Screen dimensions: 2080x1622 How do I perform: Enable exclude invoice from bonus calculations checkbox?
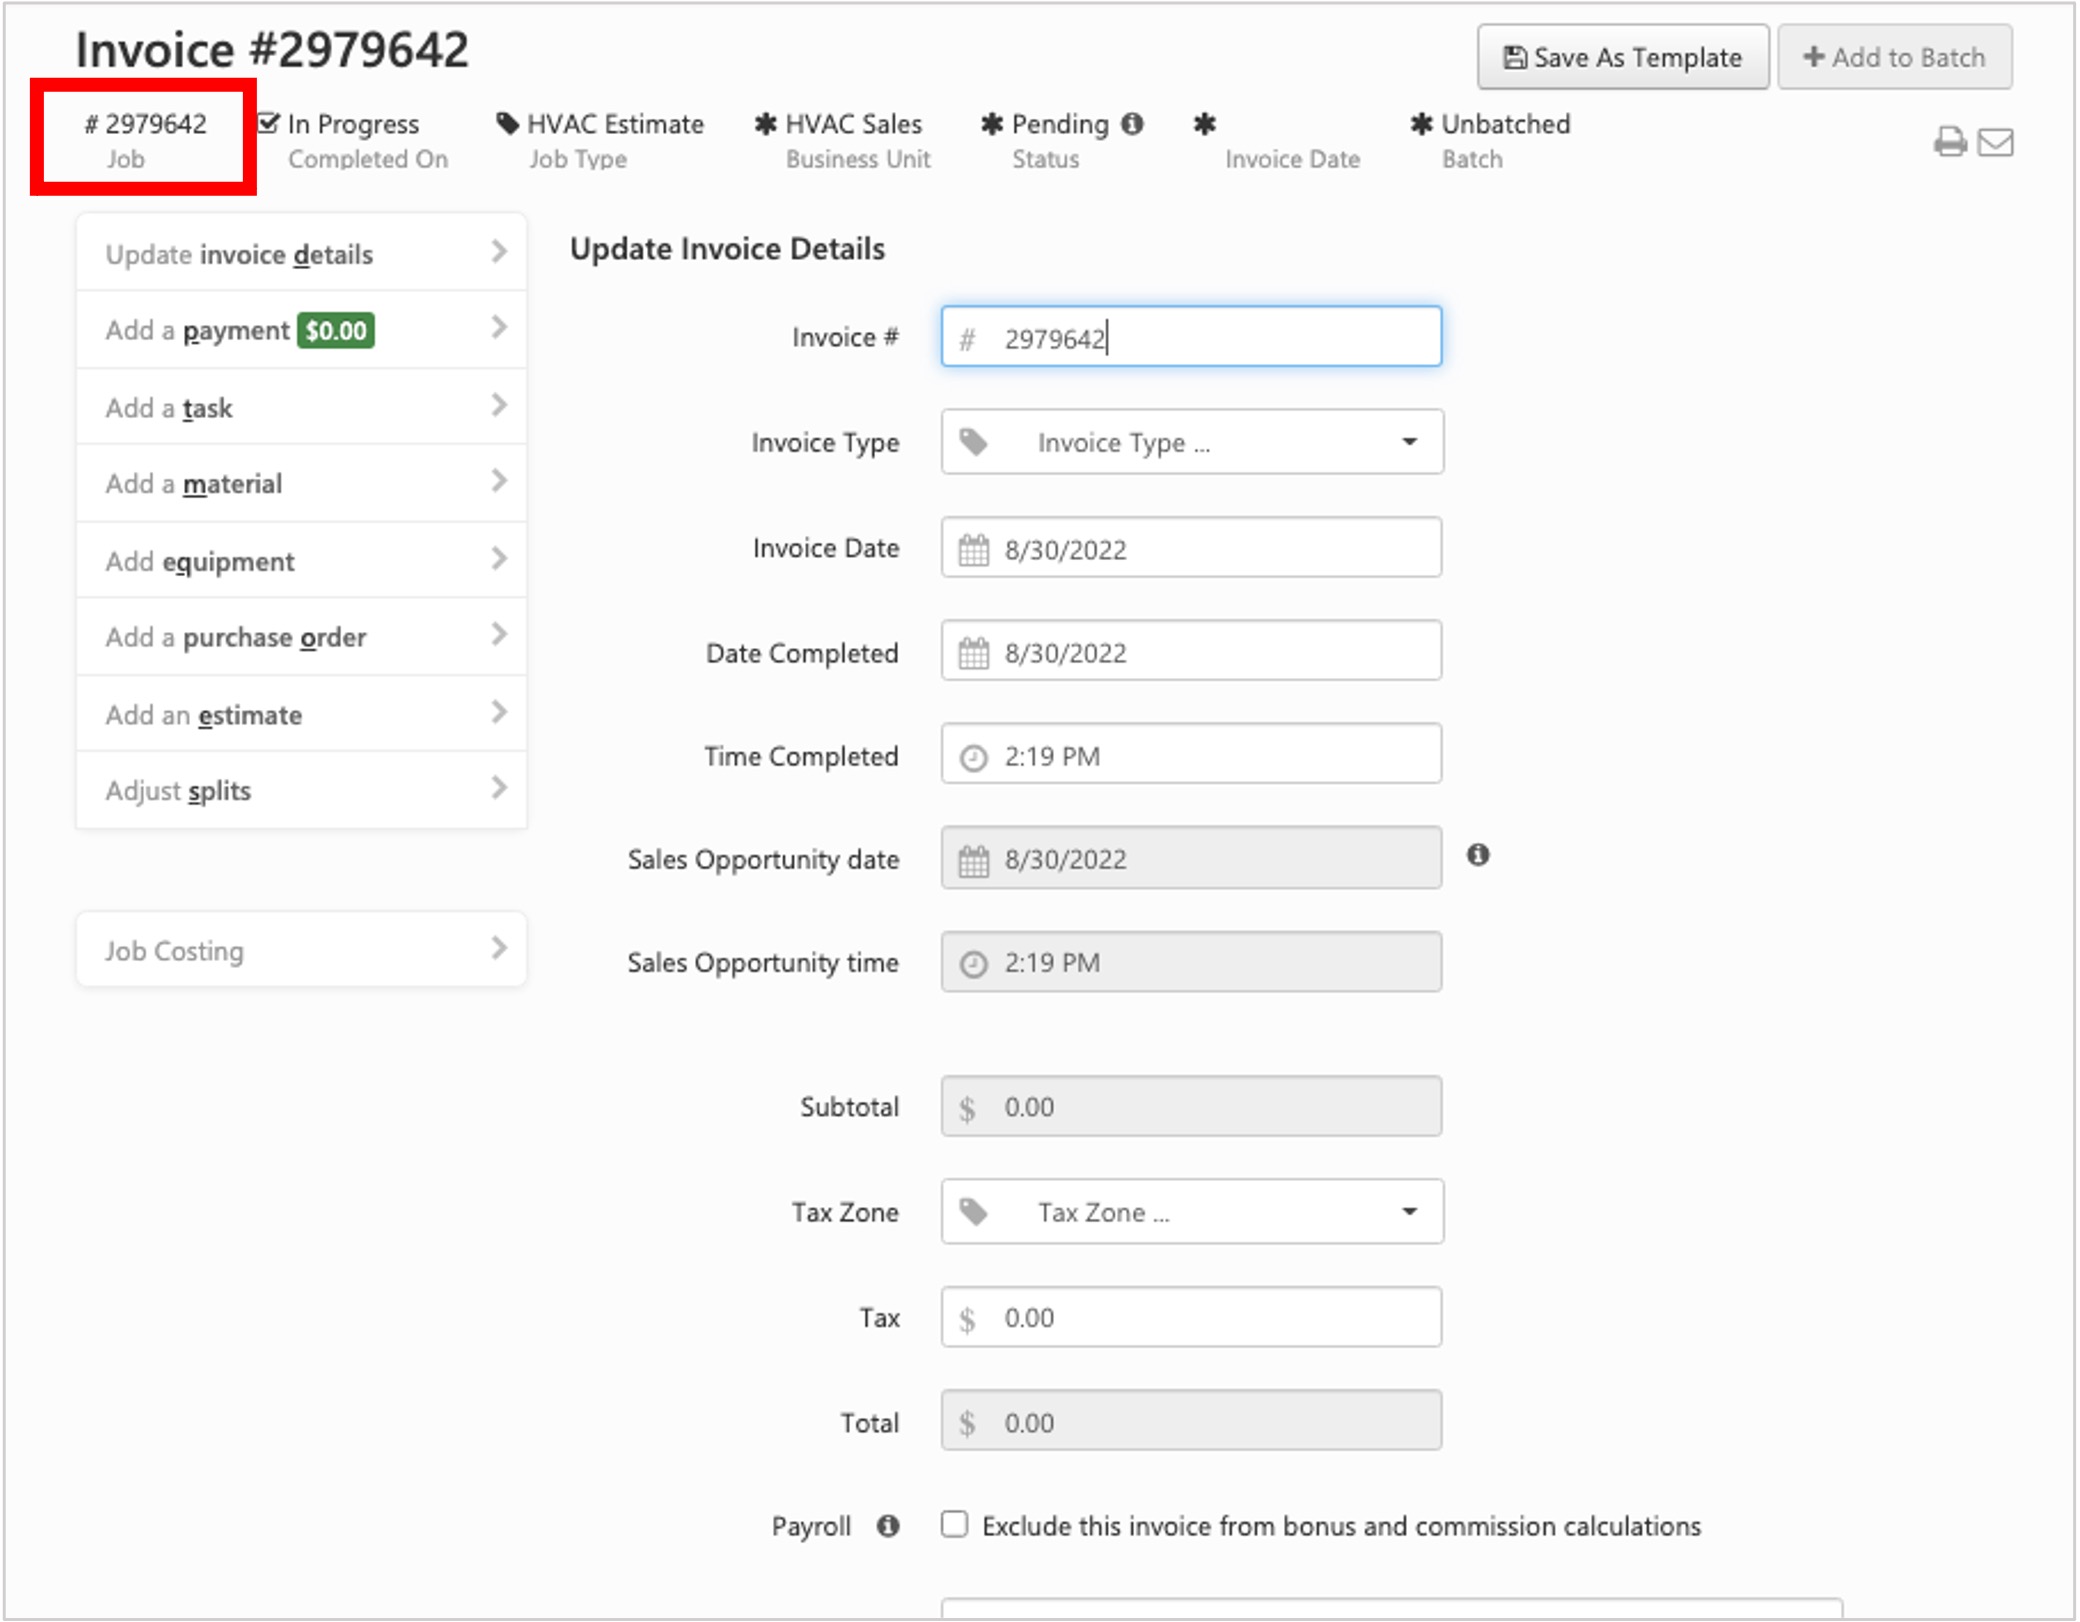click(954, 1524)
